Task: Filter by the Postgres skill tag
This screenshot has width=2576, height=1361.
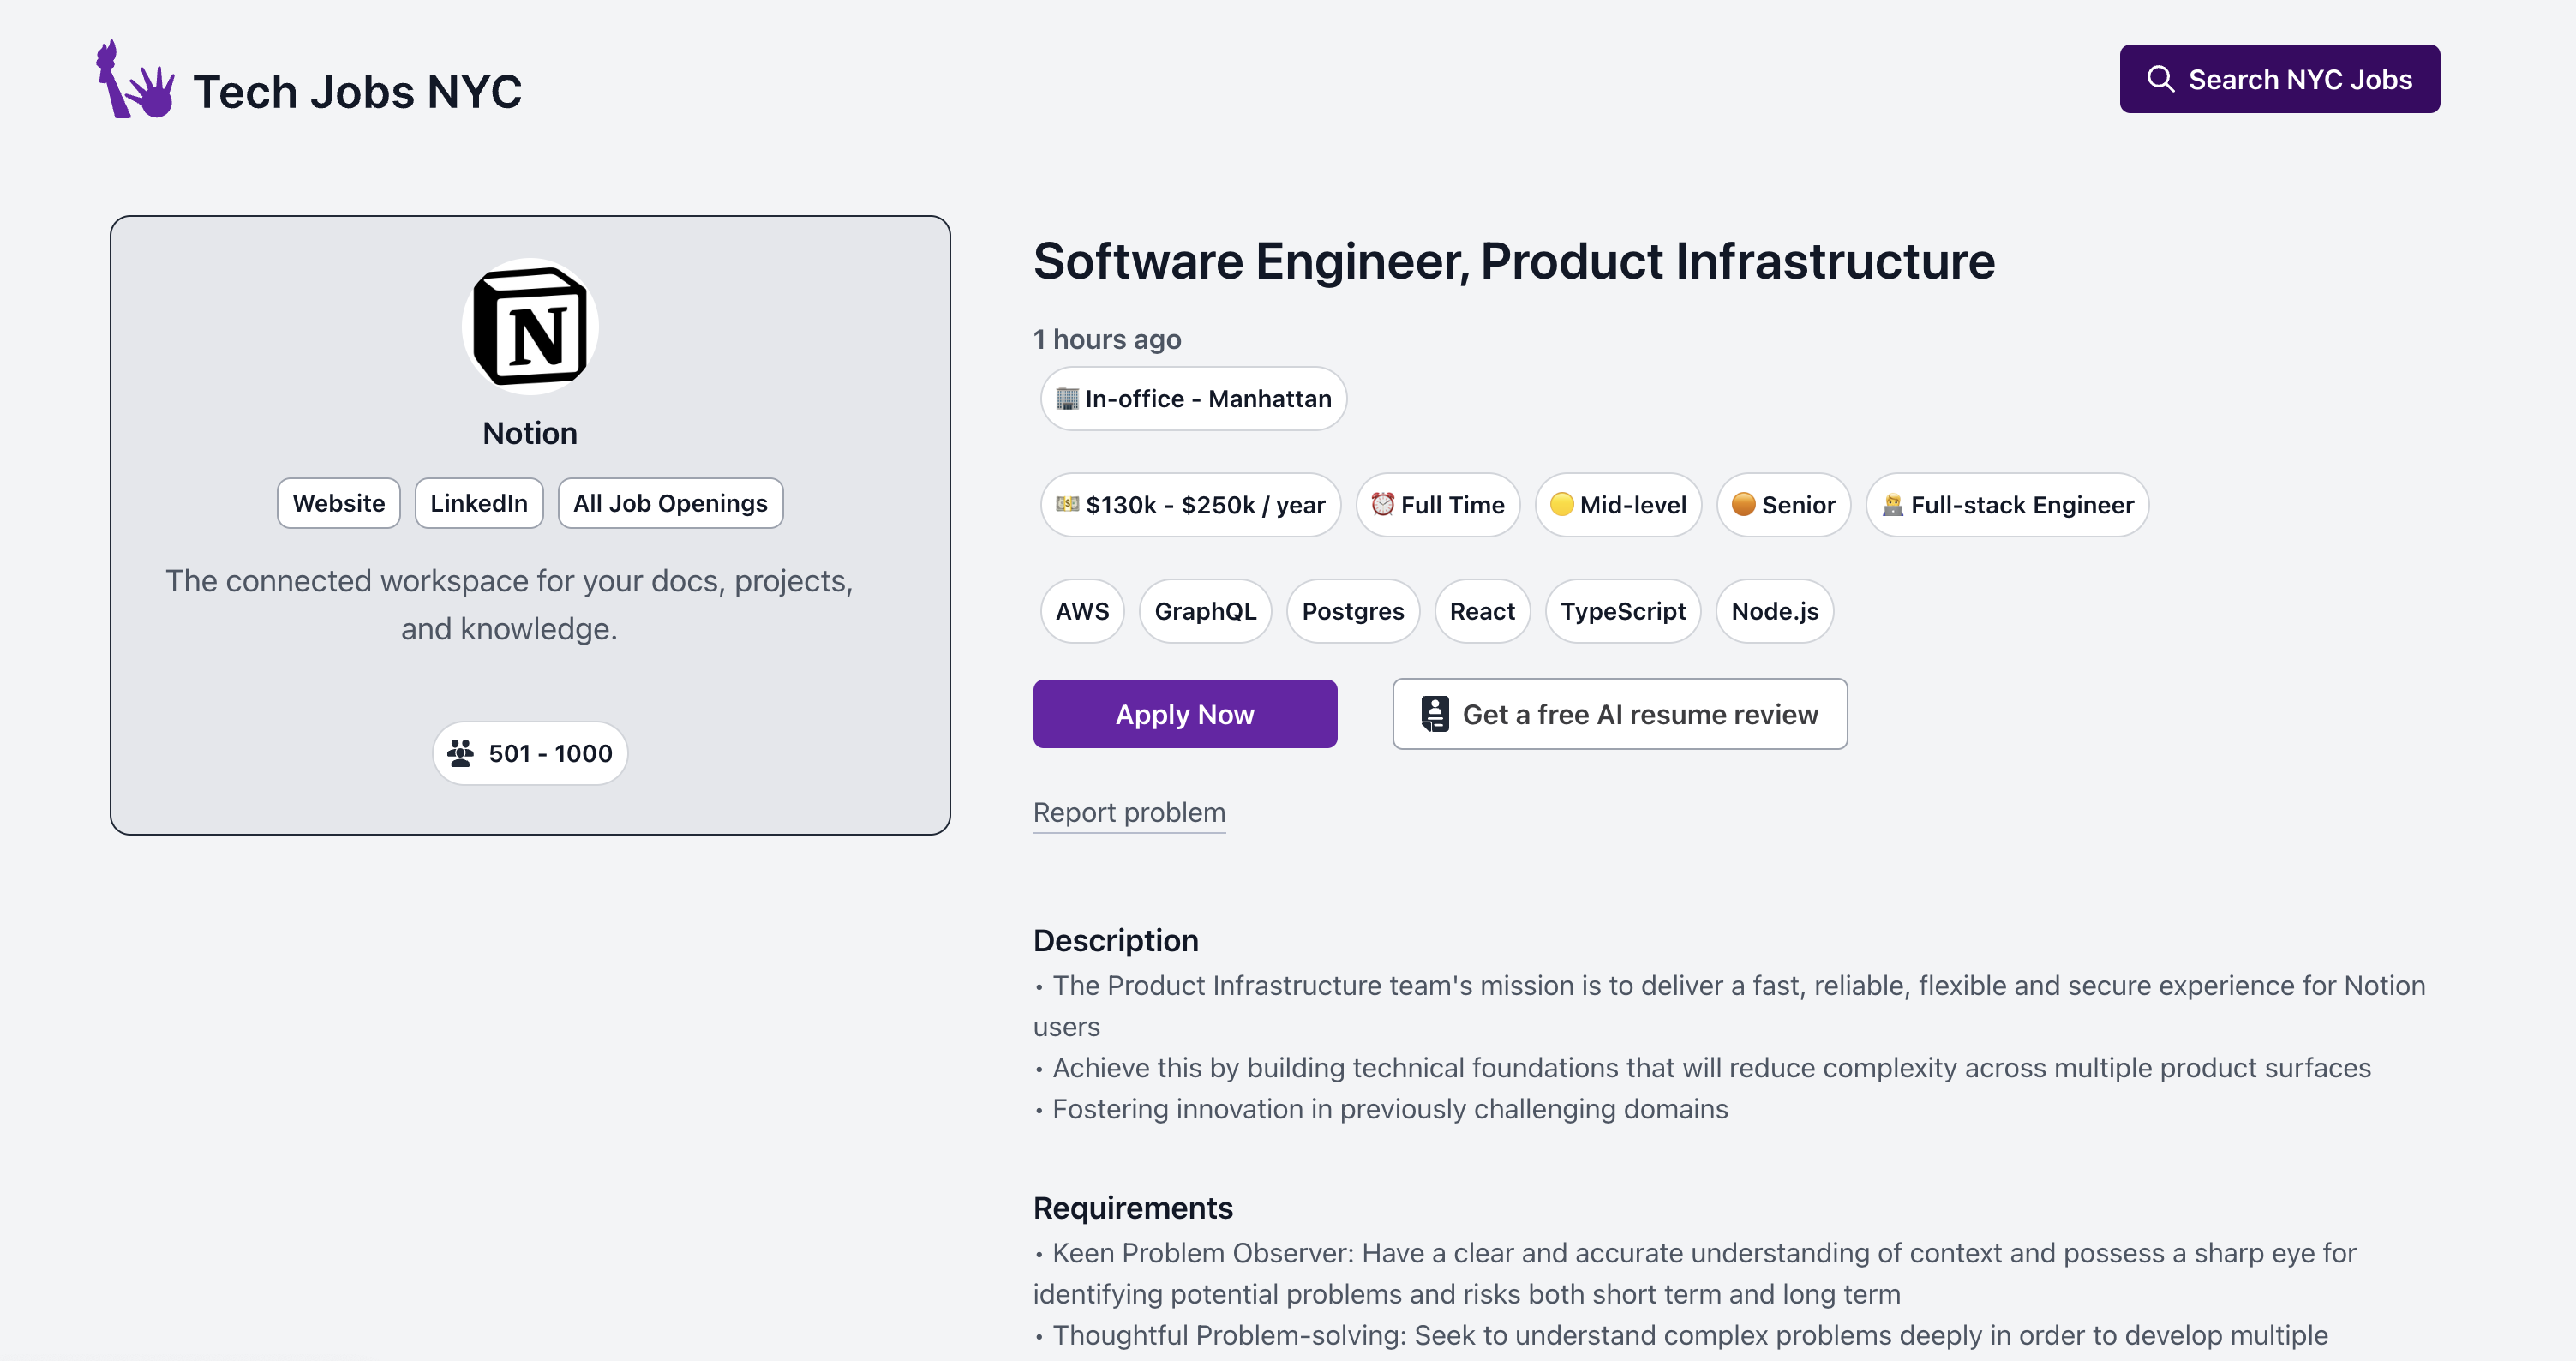Action: click(x=1353, y=611)
